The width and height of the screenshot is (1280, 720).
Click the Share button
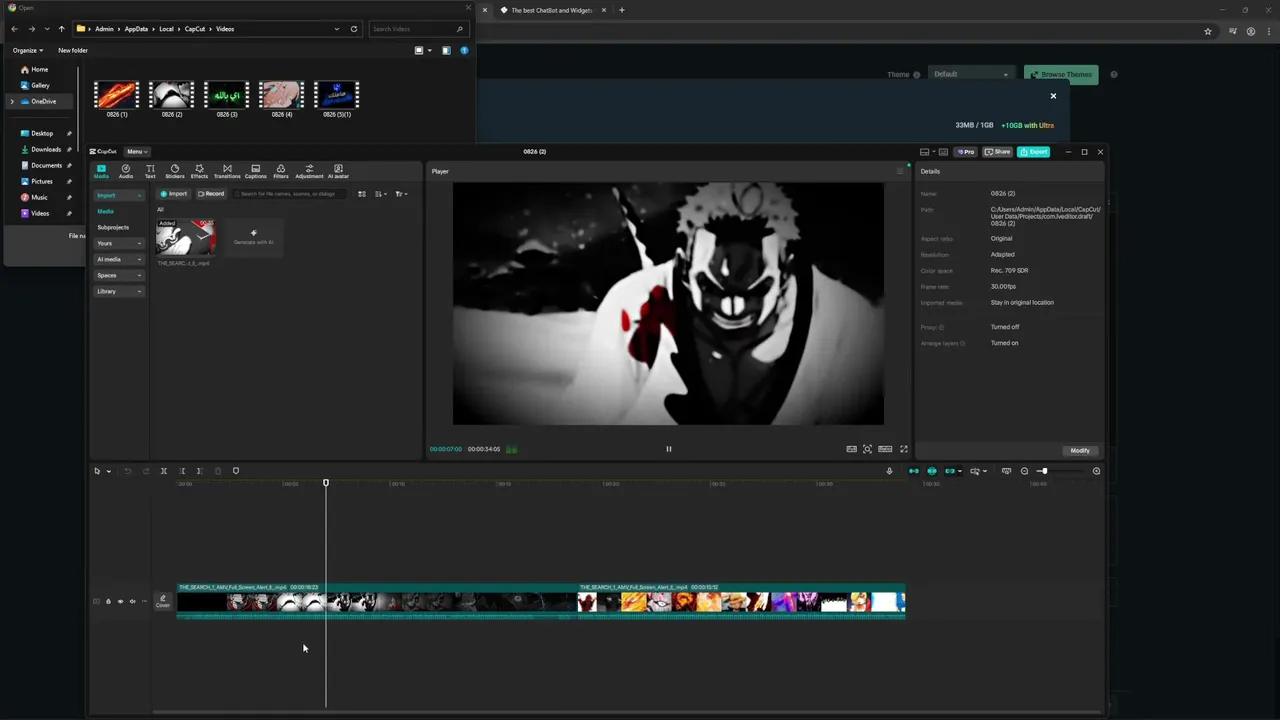click(x=997, y=152)
